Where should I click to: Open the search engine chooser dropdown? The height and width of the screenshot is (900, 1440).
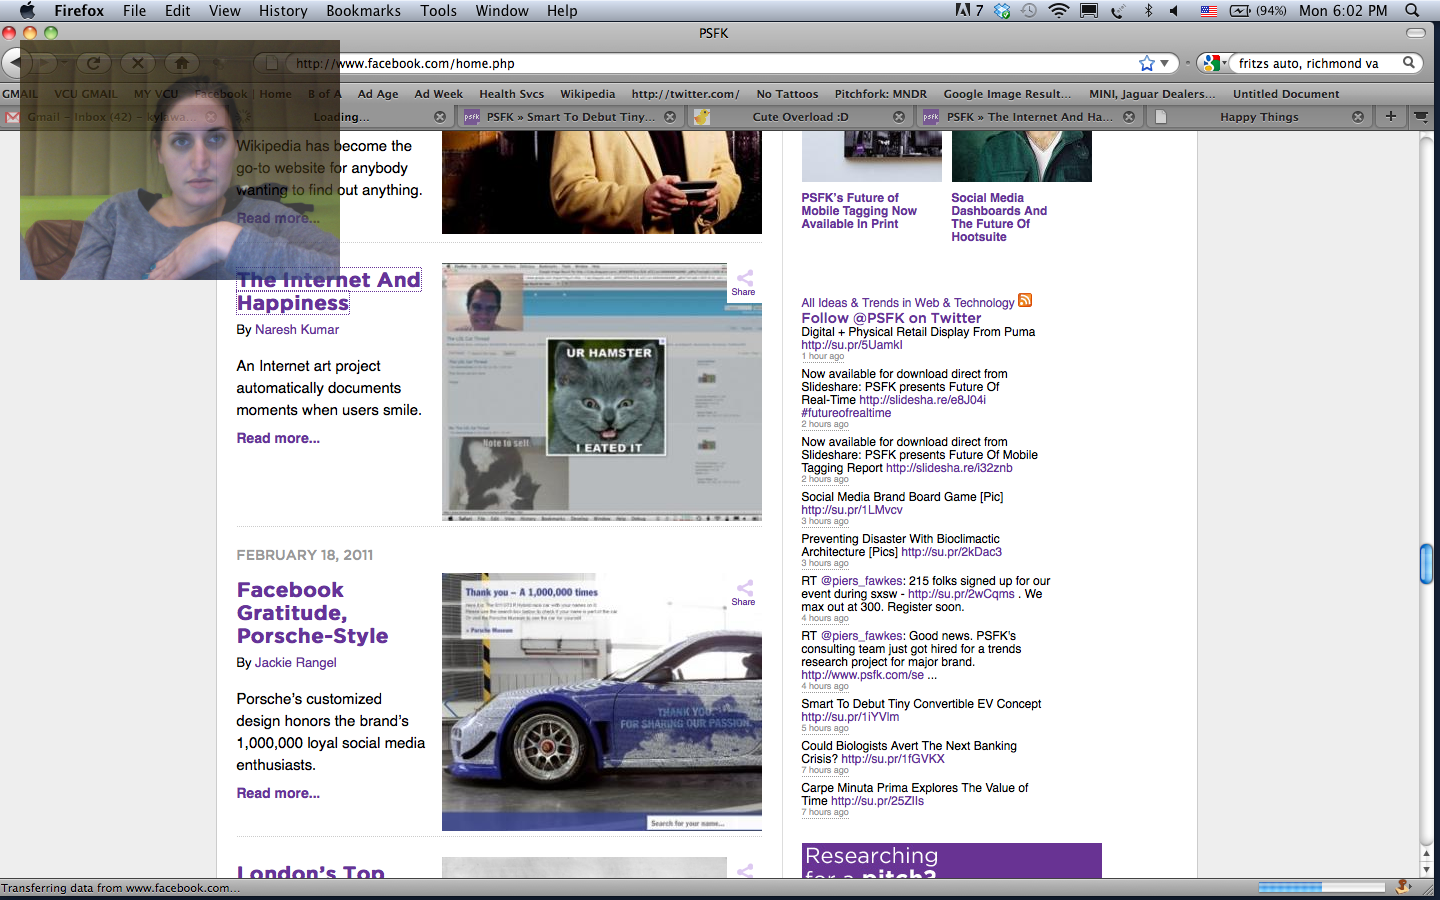pyautogui.click(x=1214, y=63)
